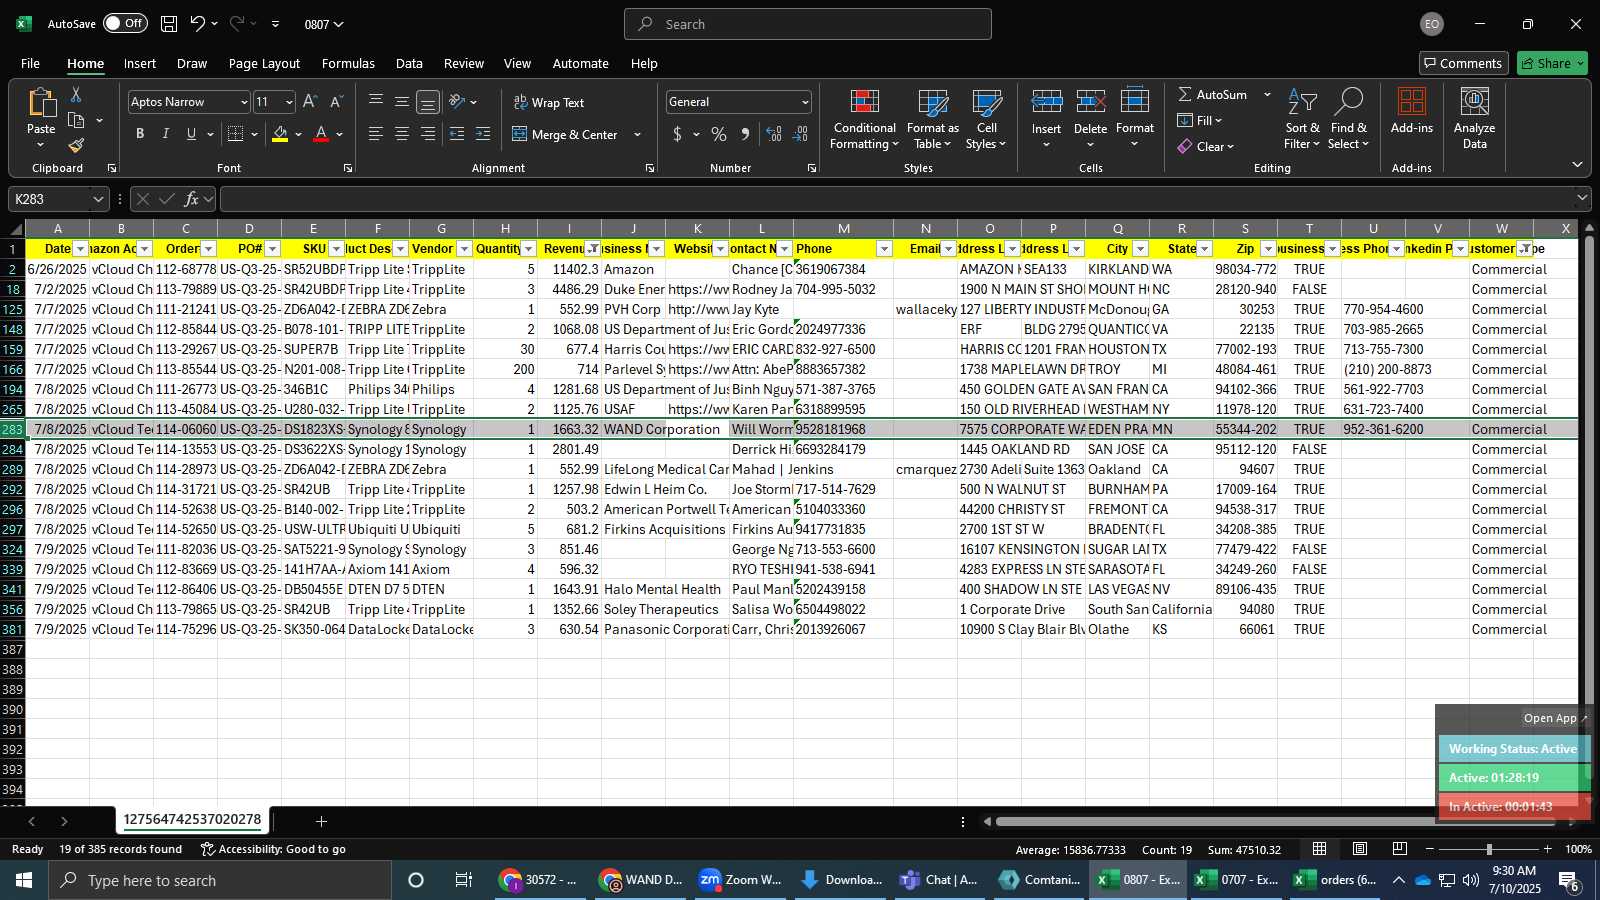Open Find & Select menu

click(1349, 119)
